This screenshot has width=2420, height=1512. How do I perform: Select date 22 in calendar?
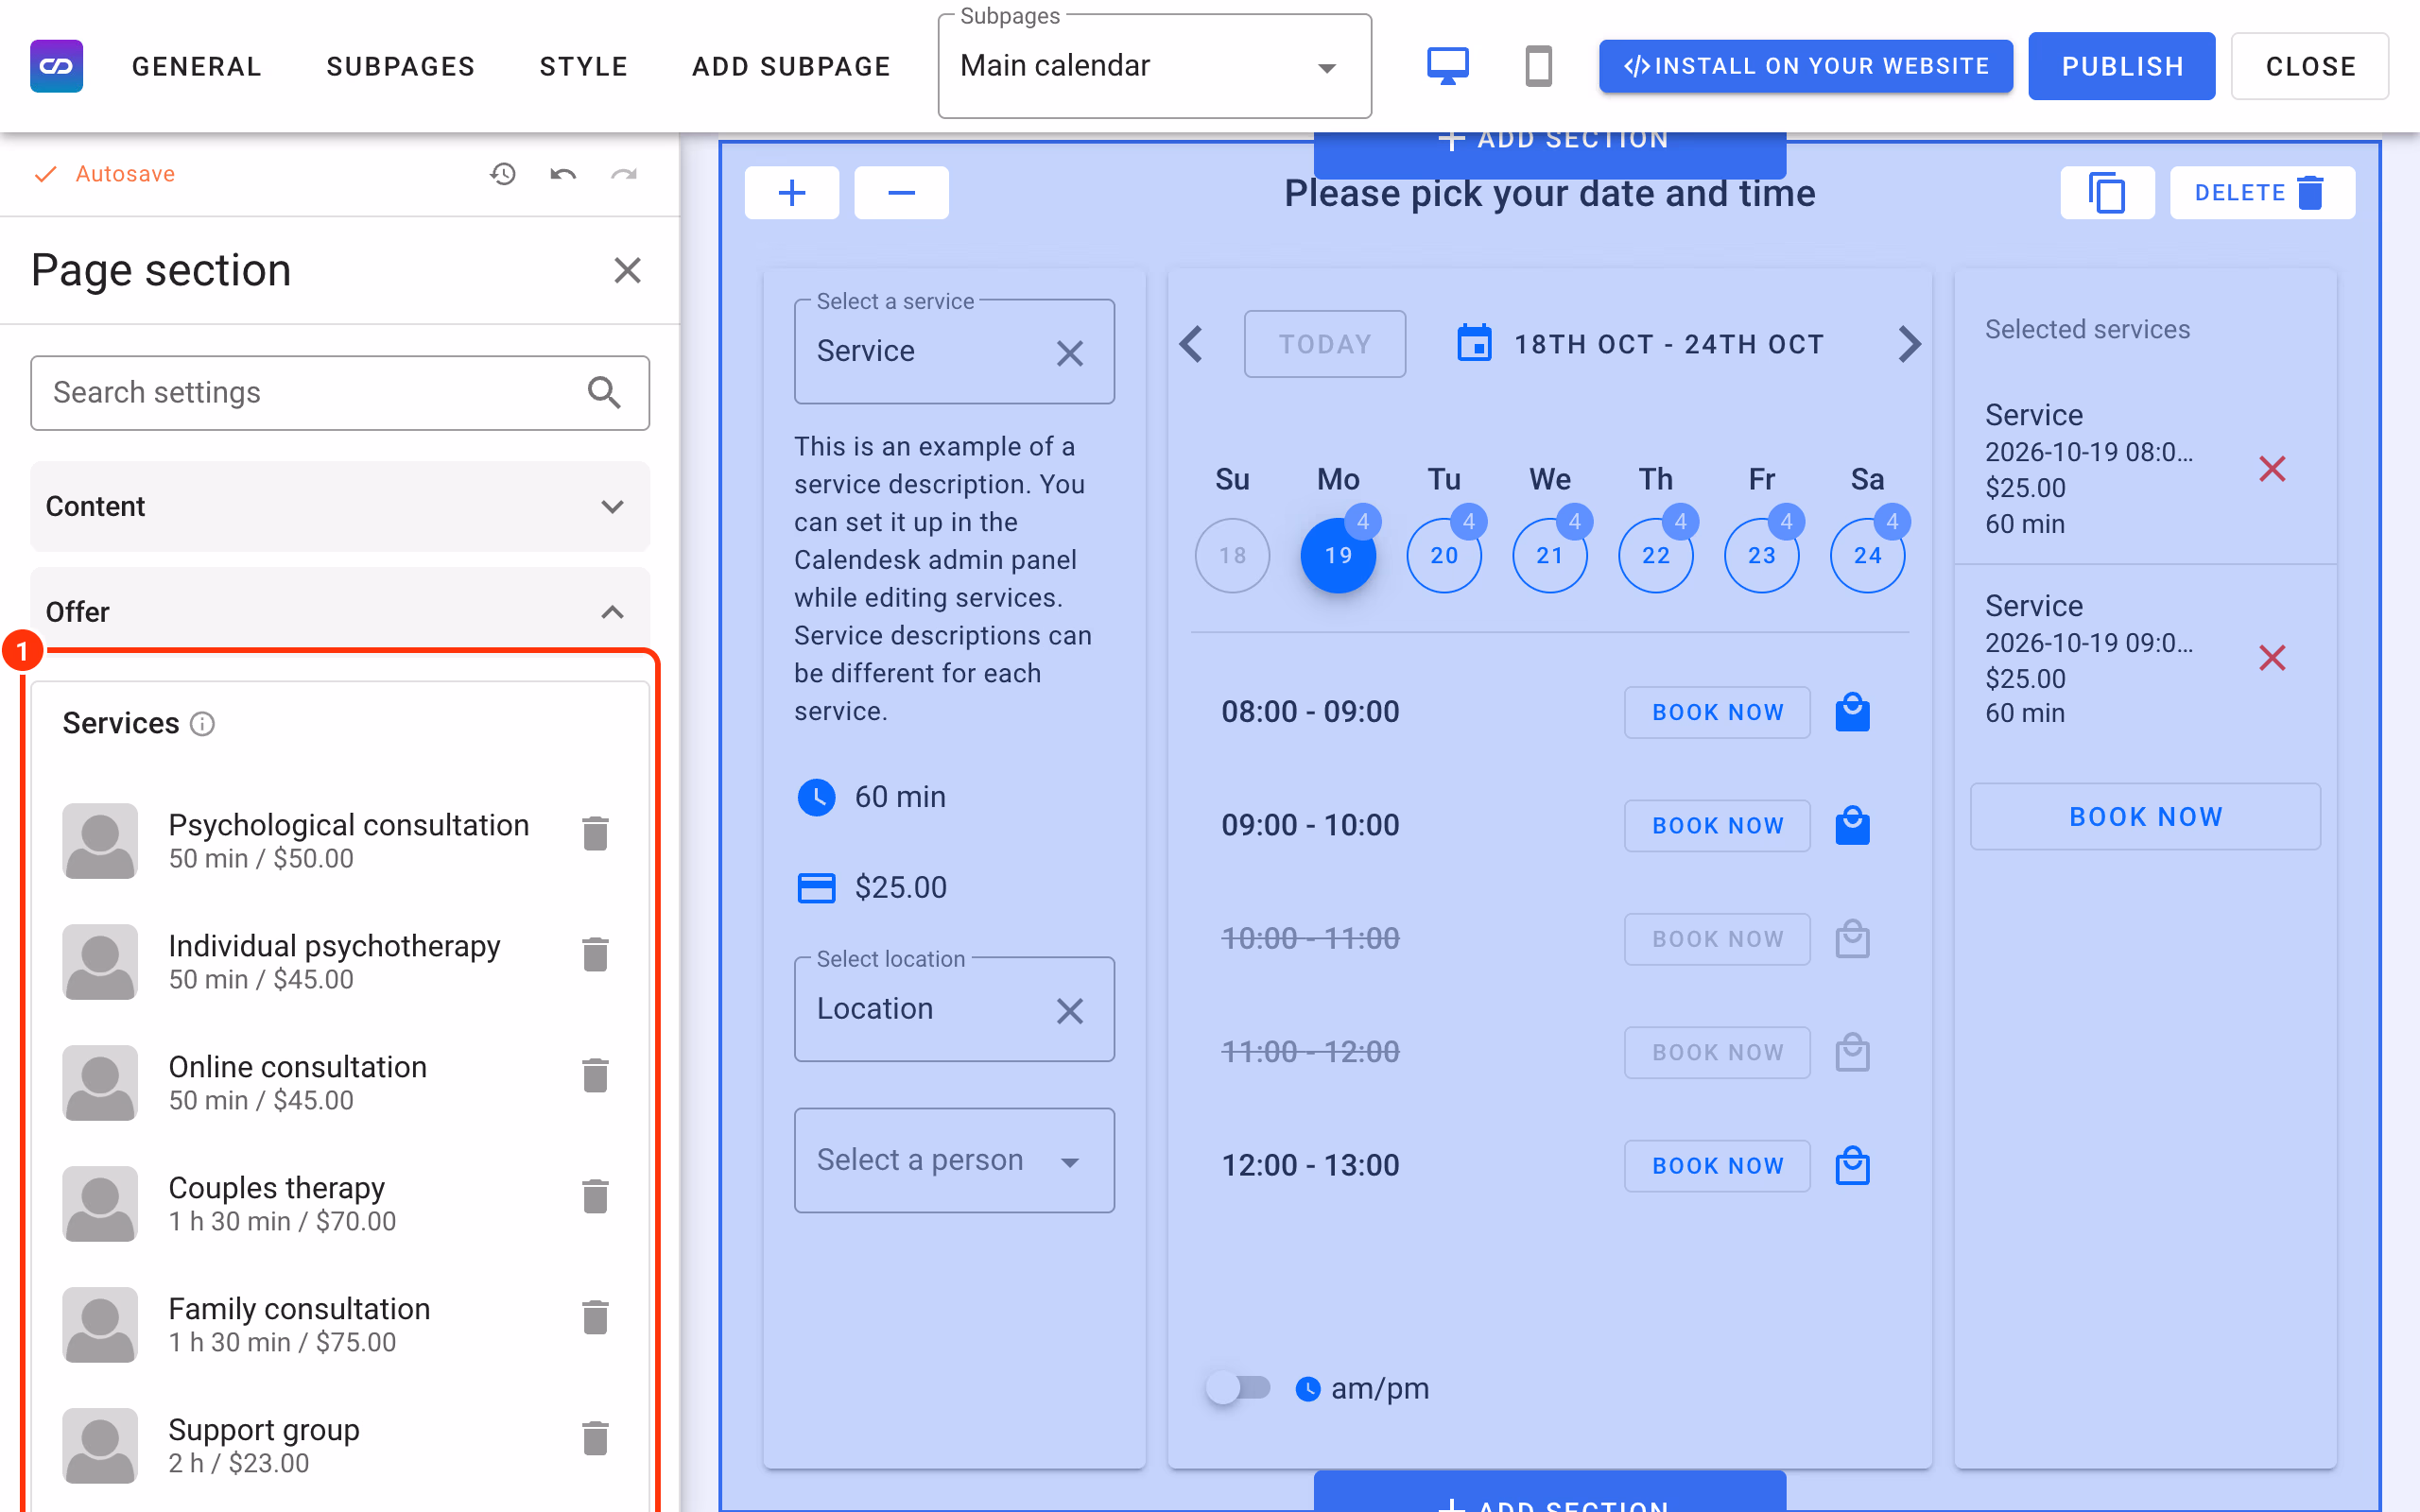(1655, 555)
